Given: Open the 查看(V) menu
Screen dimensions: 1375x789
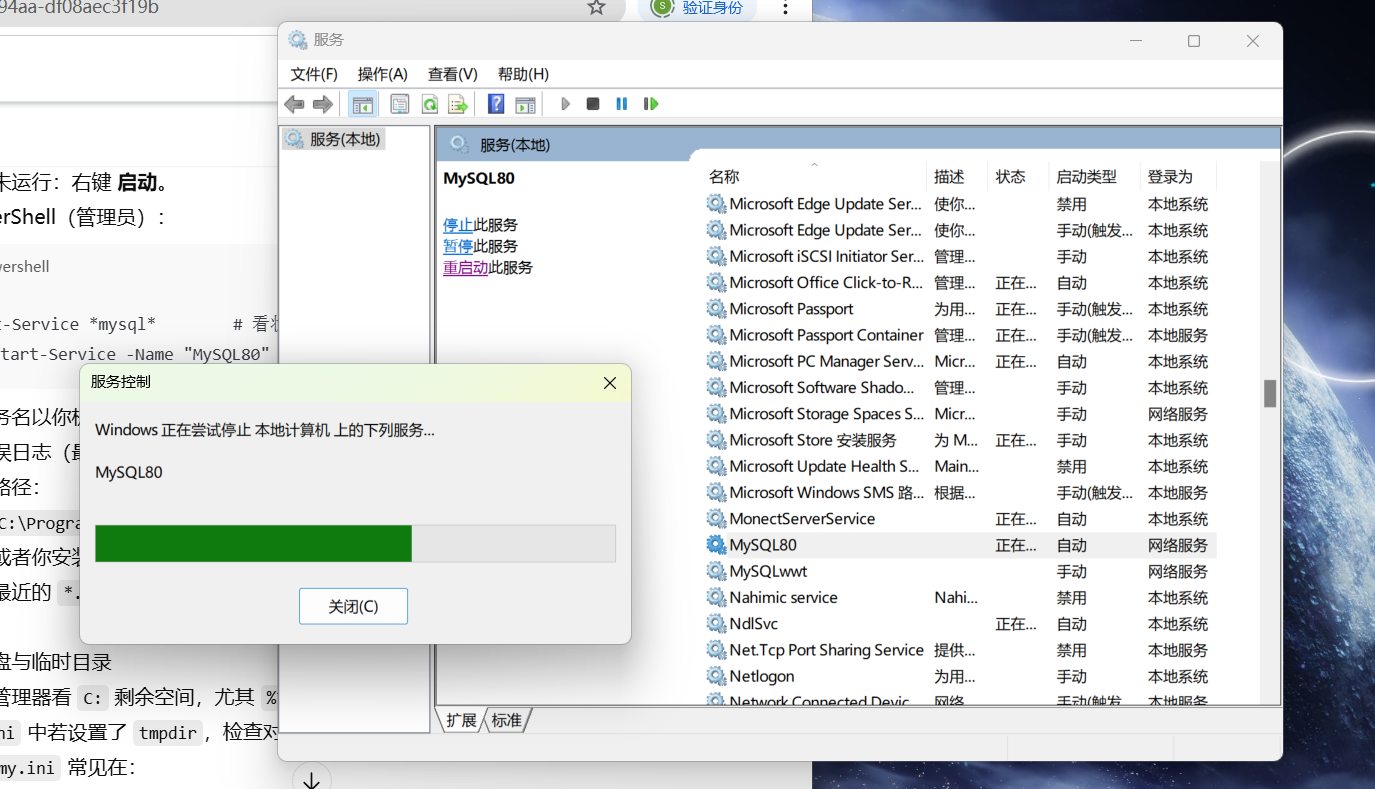Looking at the screenshot, I should pyautogui.click(x=451, y=73).
